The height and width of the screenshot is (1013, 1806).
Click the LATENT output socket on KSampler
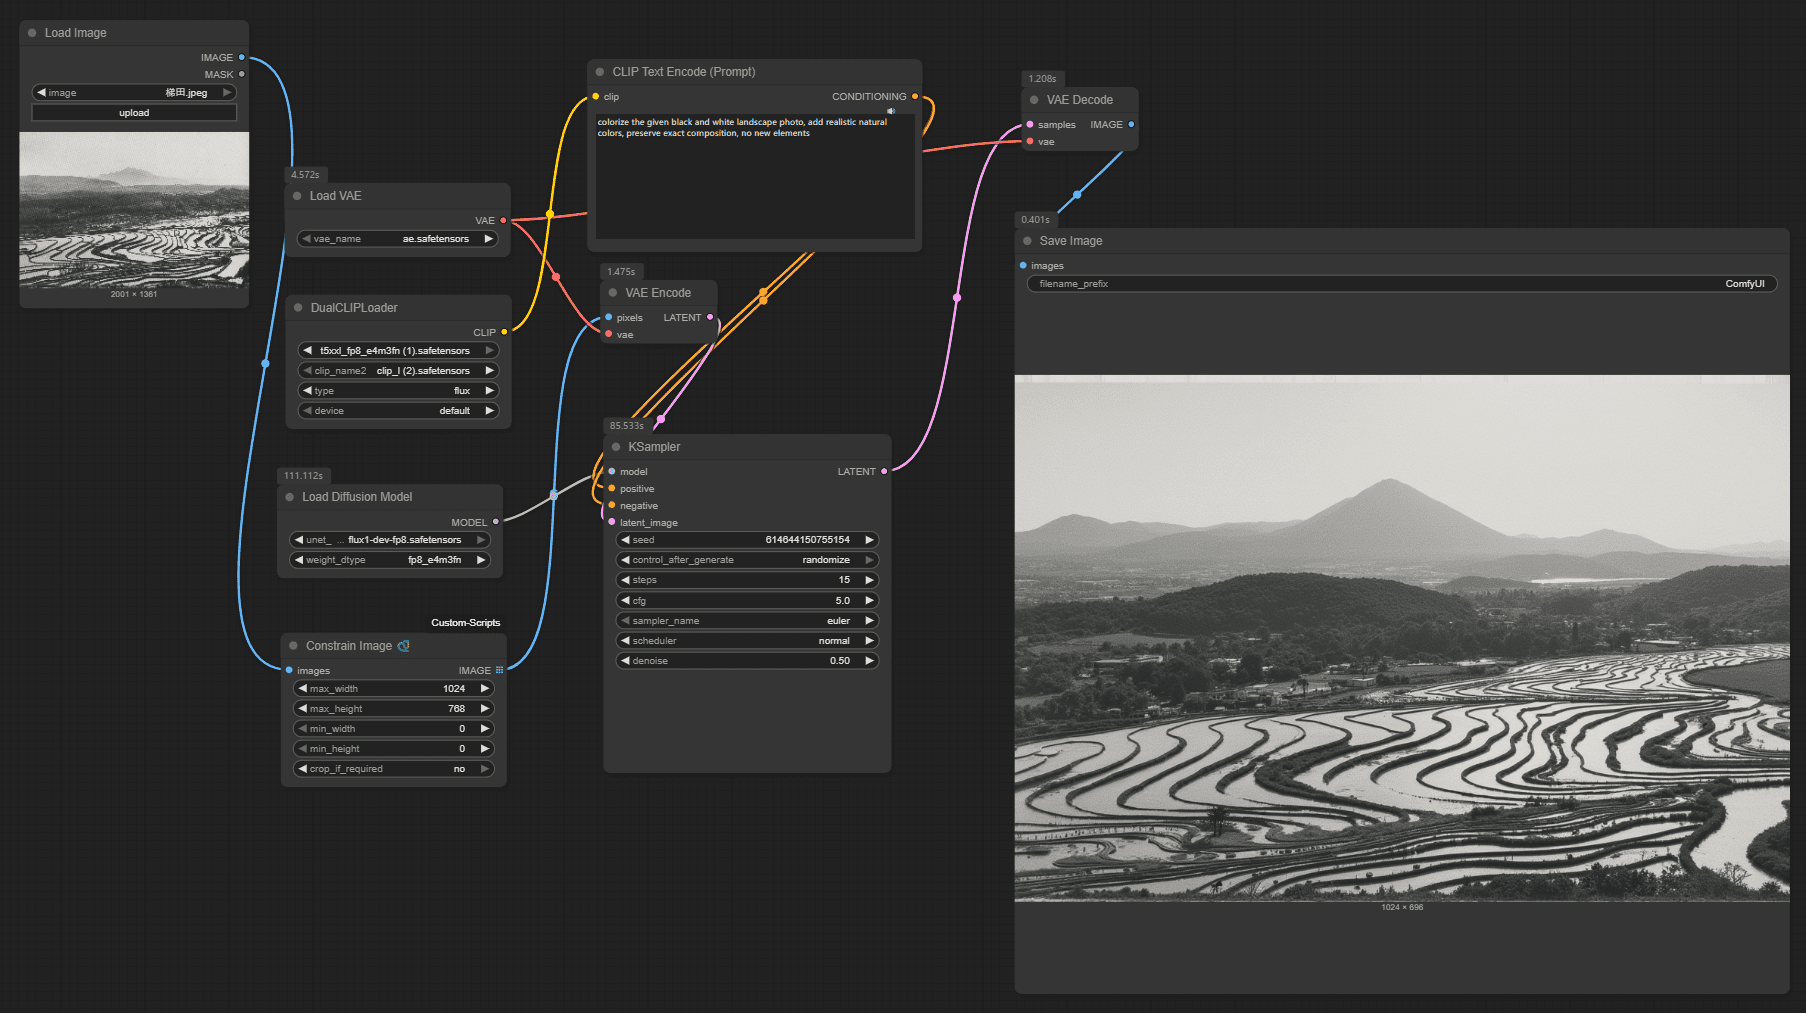click(884, 472)
